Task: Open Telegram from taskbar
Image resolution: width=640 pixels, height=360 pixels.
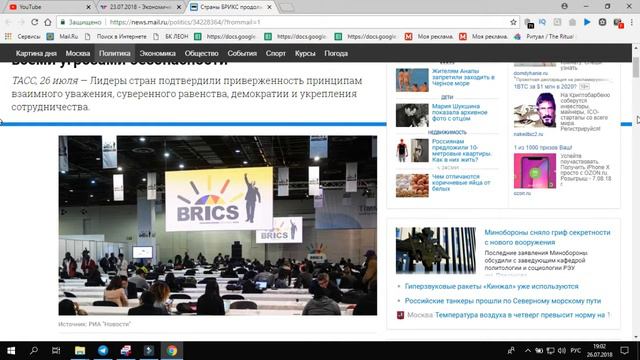Action: click(103, 351)
